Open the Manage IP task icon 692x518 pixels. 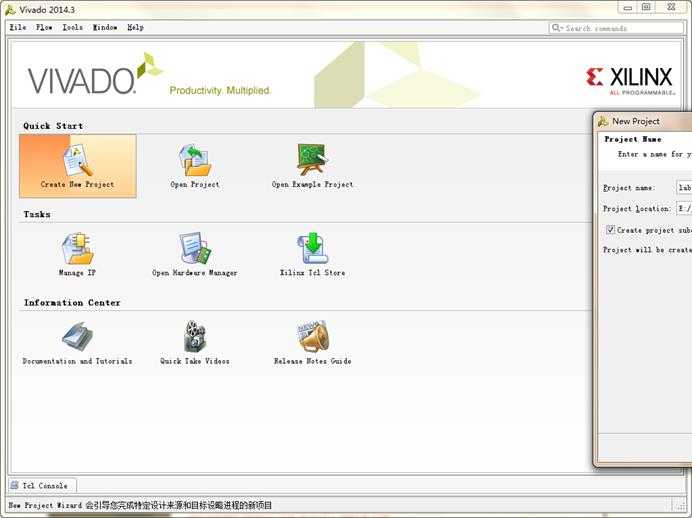pyautogui.click(x=78, y=248)
